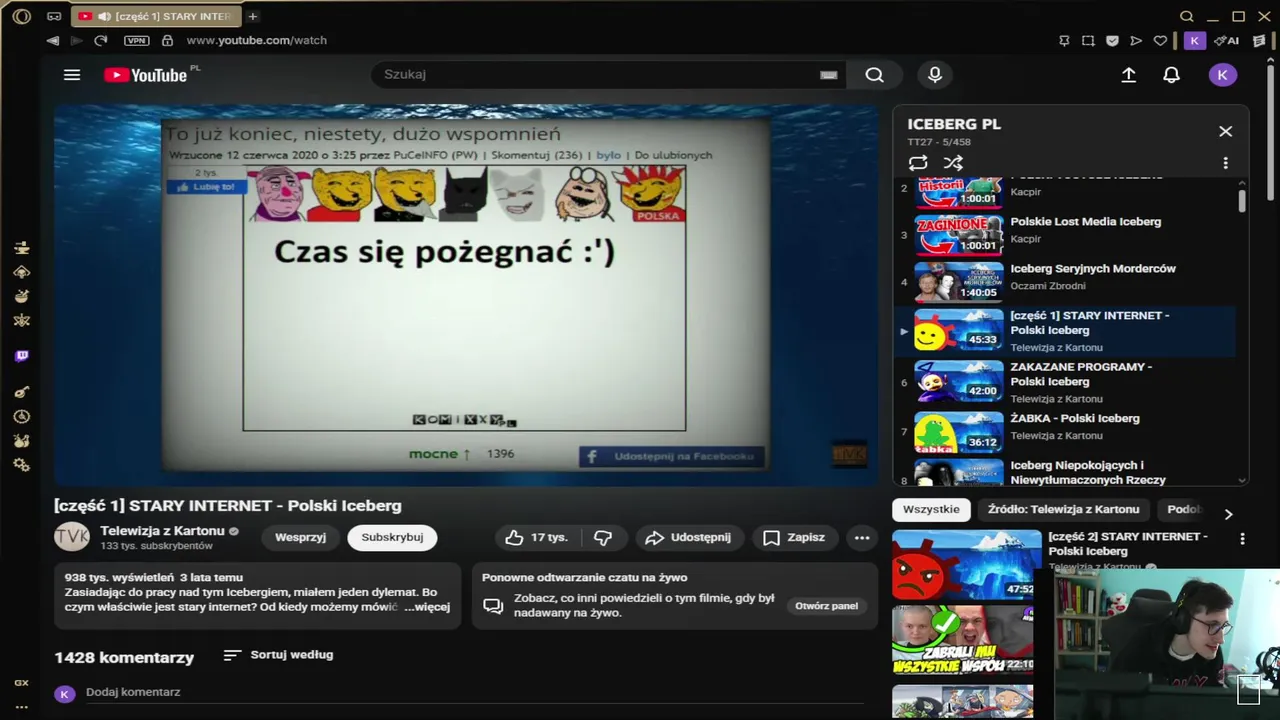Open the pinboard pin icon in address bar

tap(1064, 41)
